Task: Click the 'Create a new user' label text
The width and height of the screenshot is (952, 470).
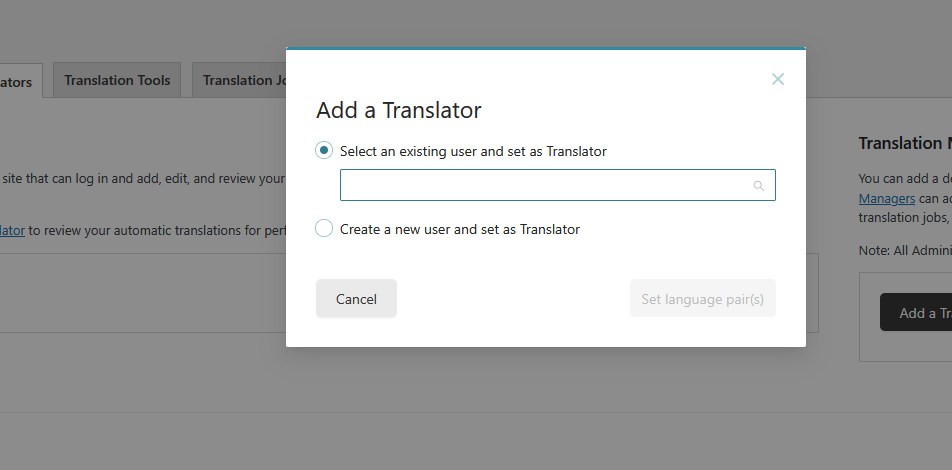Action: tap(460, 229)
